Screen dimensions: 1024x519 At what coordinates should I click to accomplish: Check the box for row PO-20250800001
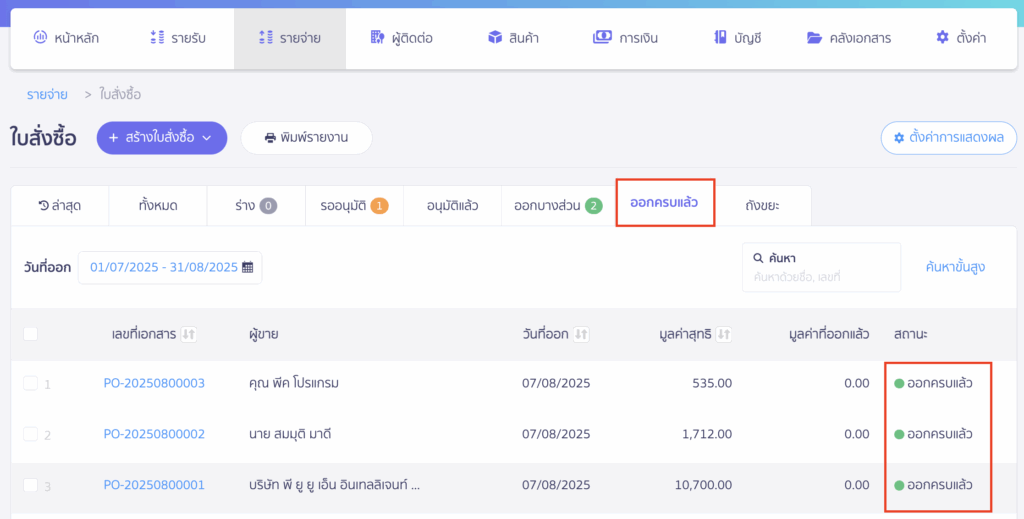pos(30,485)
